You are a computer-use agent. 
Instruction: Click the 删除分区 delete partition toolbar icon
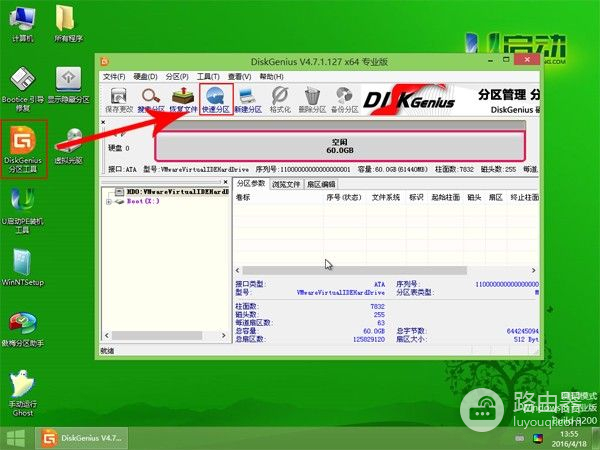[x=312, y=99]
